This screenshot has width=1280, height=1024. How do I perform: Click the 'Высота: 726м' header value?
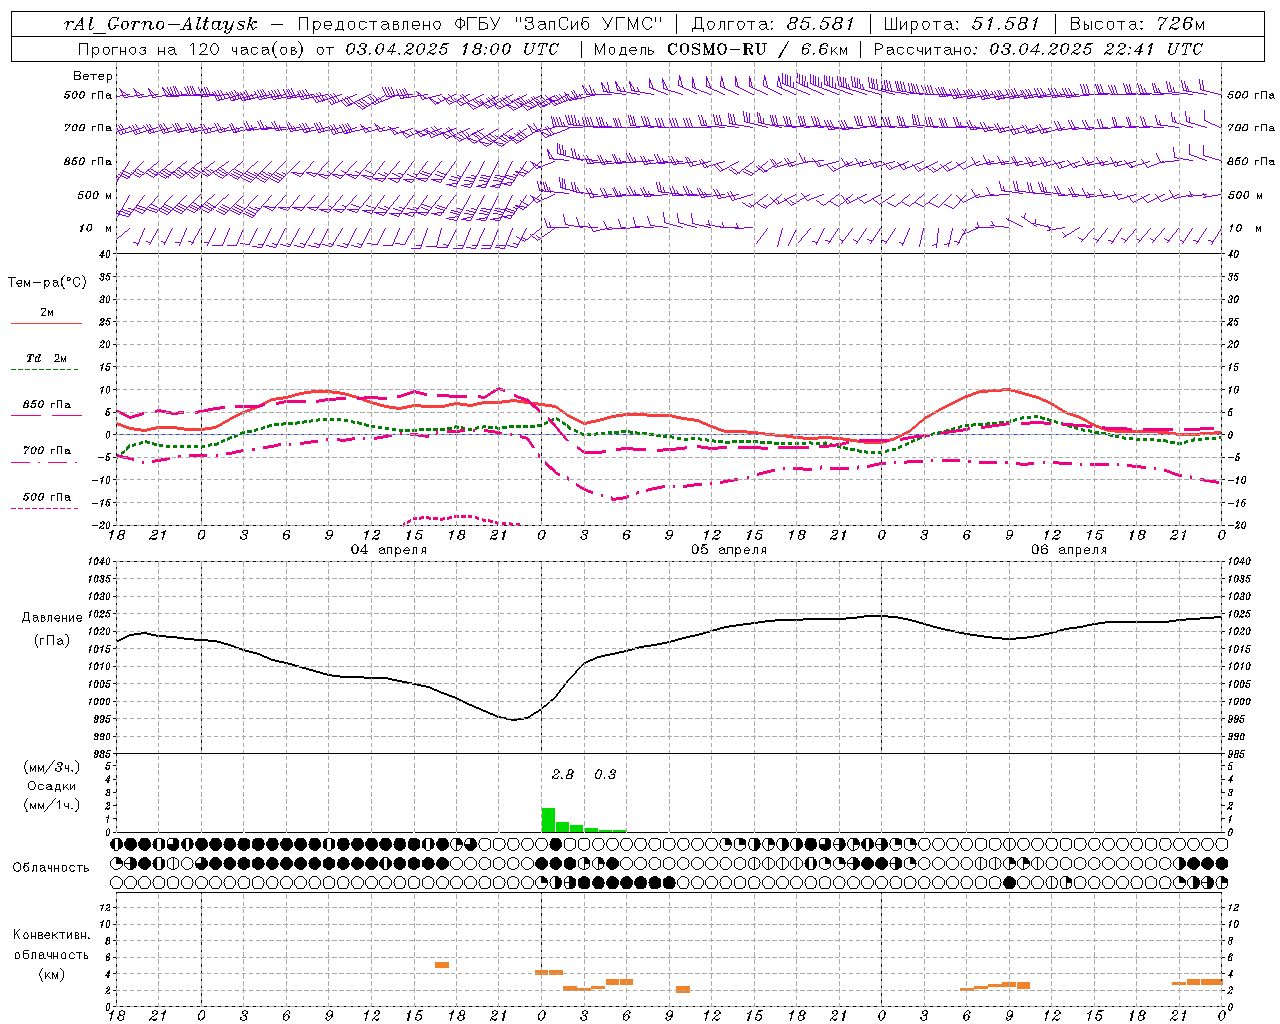coord(1137,24)
